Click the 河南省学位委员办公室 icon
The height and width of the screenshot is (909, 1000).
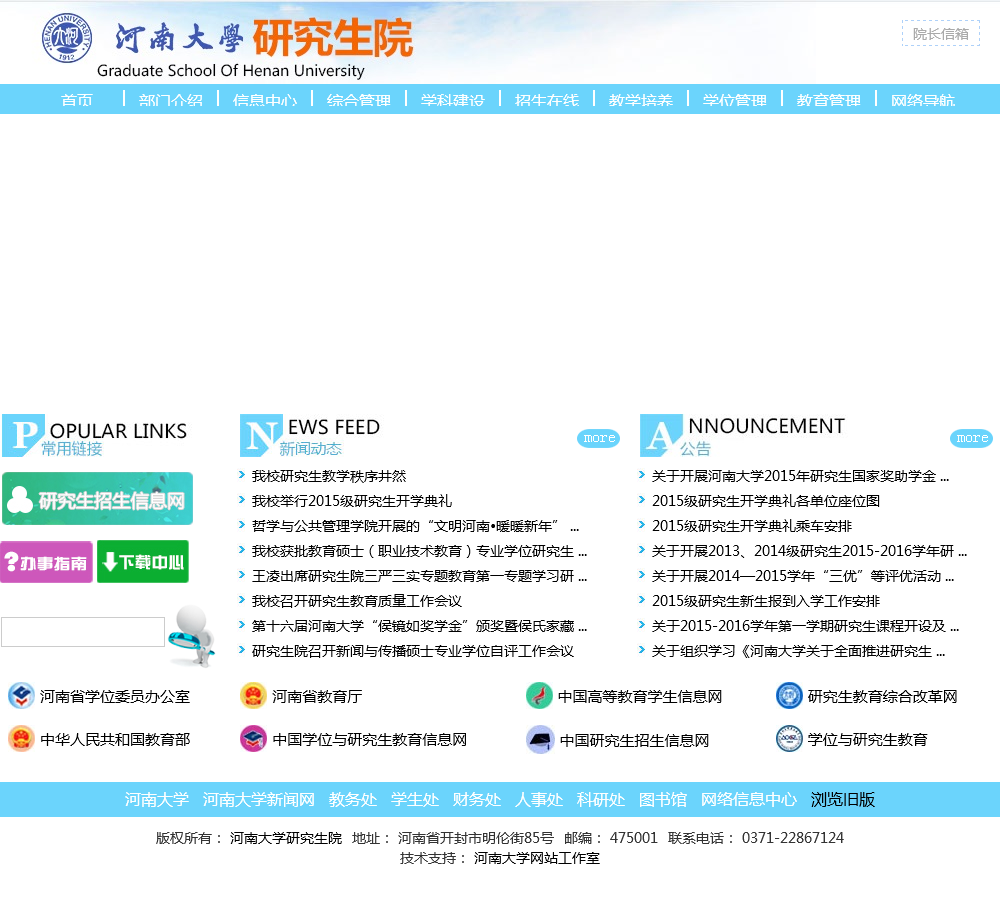[x=21, y=696]
